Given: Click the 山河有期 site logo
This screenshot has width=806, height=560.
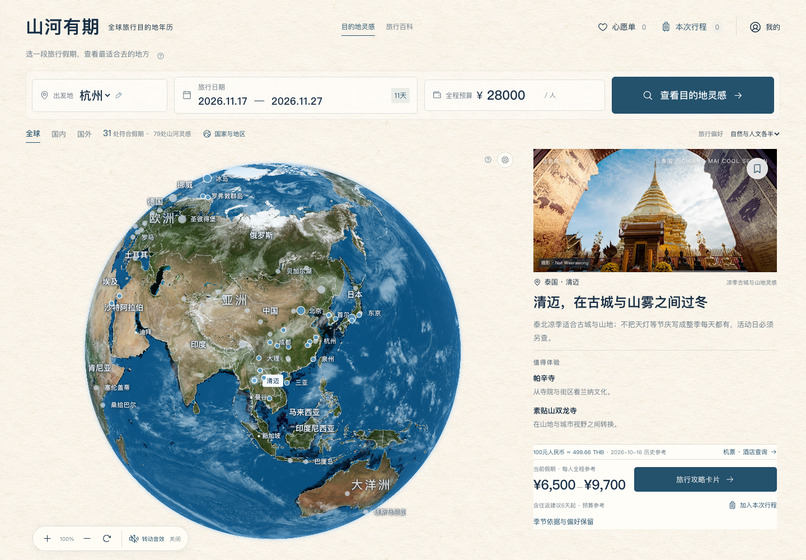Looking at the screenshot, I should pos(62,27).
